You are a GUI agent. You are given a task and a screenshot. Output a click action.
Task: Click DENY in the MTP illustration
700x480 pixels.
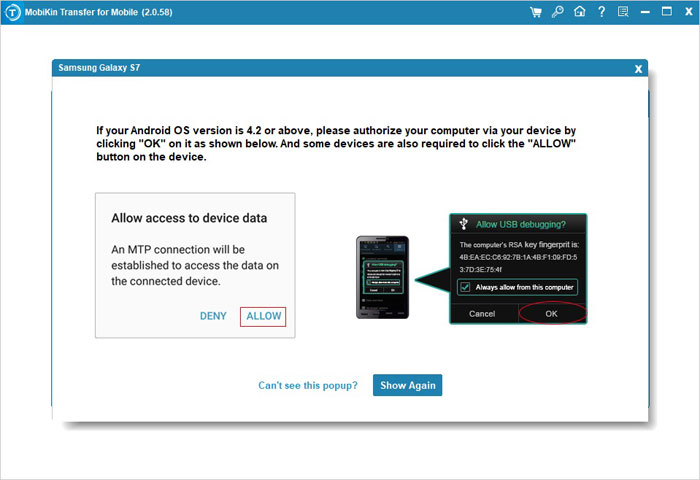[213, 316]
